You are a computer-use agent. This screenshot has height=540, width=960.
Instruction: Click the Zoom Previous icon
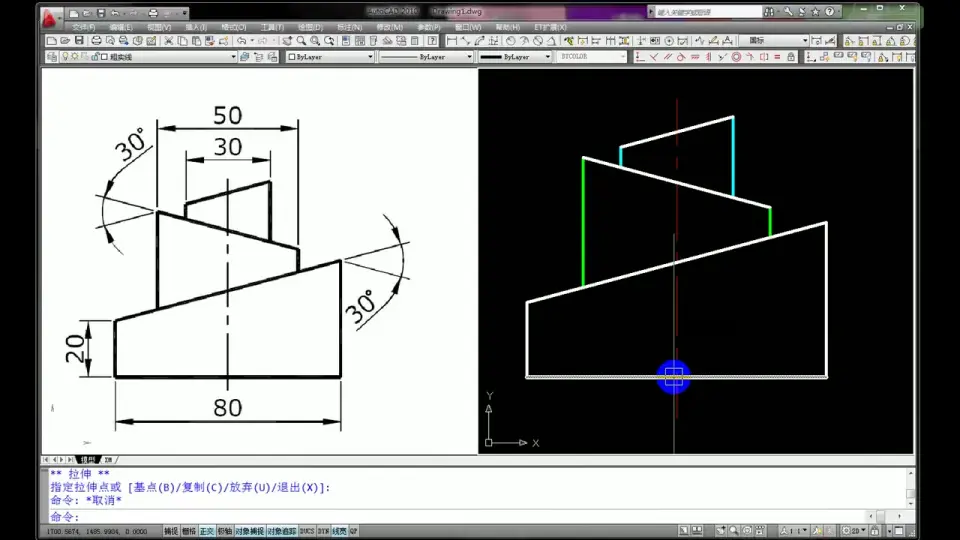pos(329,41)
